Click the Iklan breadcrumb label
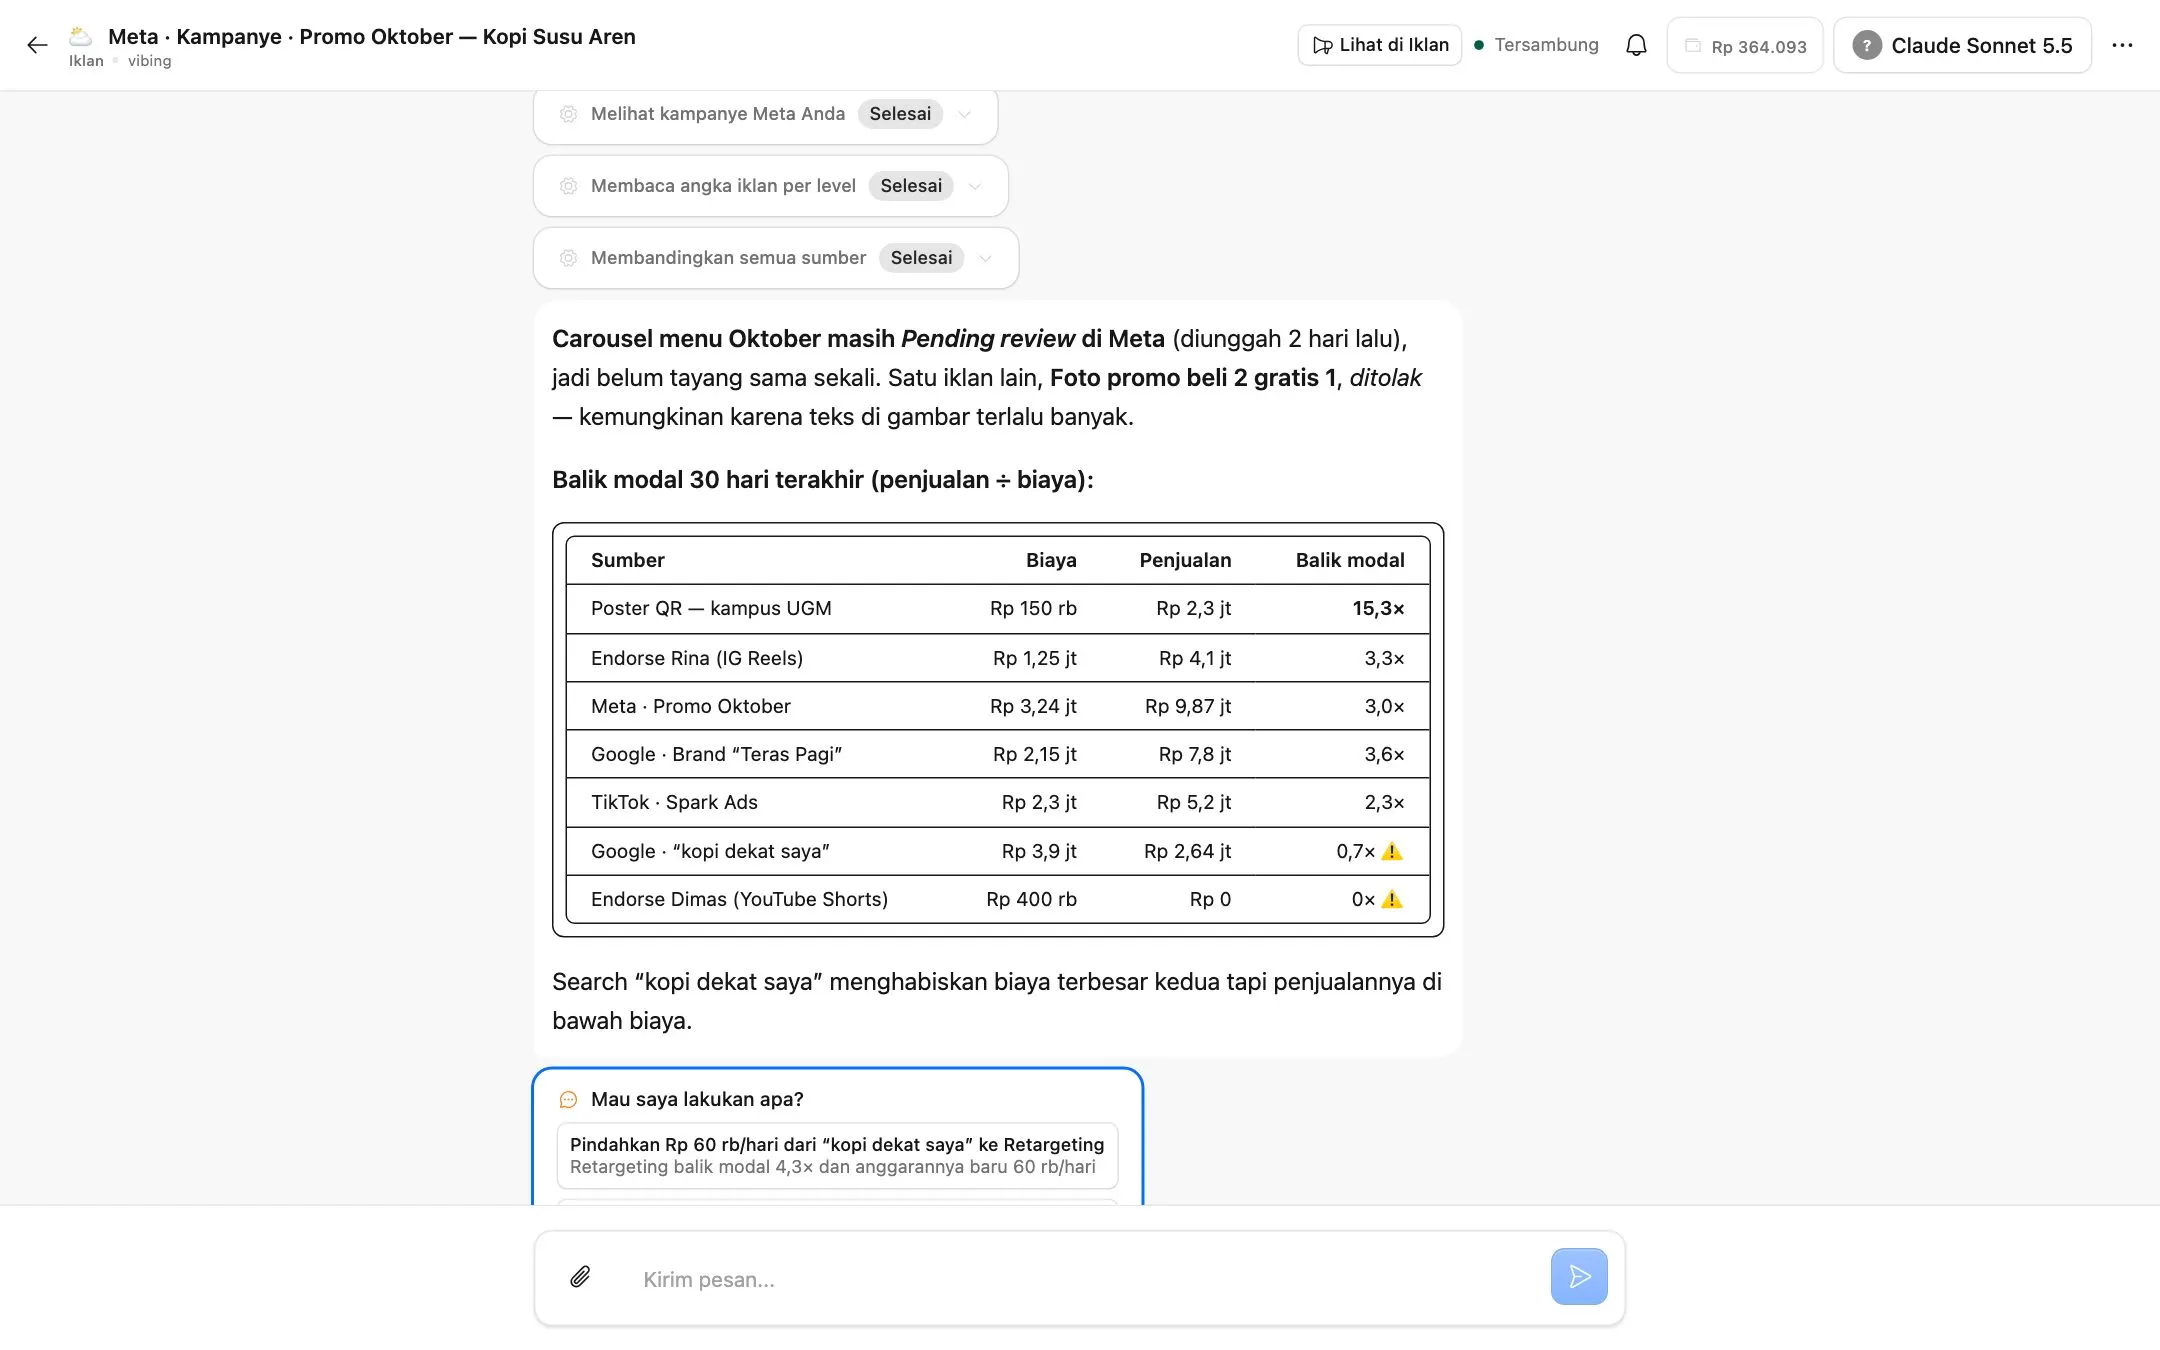 (x=86, y=61)
